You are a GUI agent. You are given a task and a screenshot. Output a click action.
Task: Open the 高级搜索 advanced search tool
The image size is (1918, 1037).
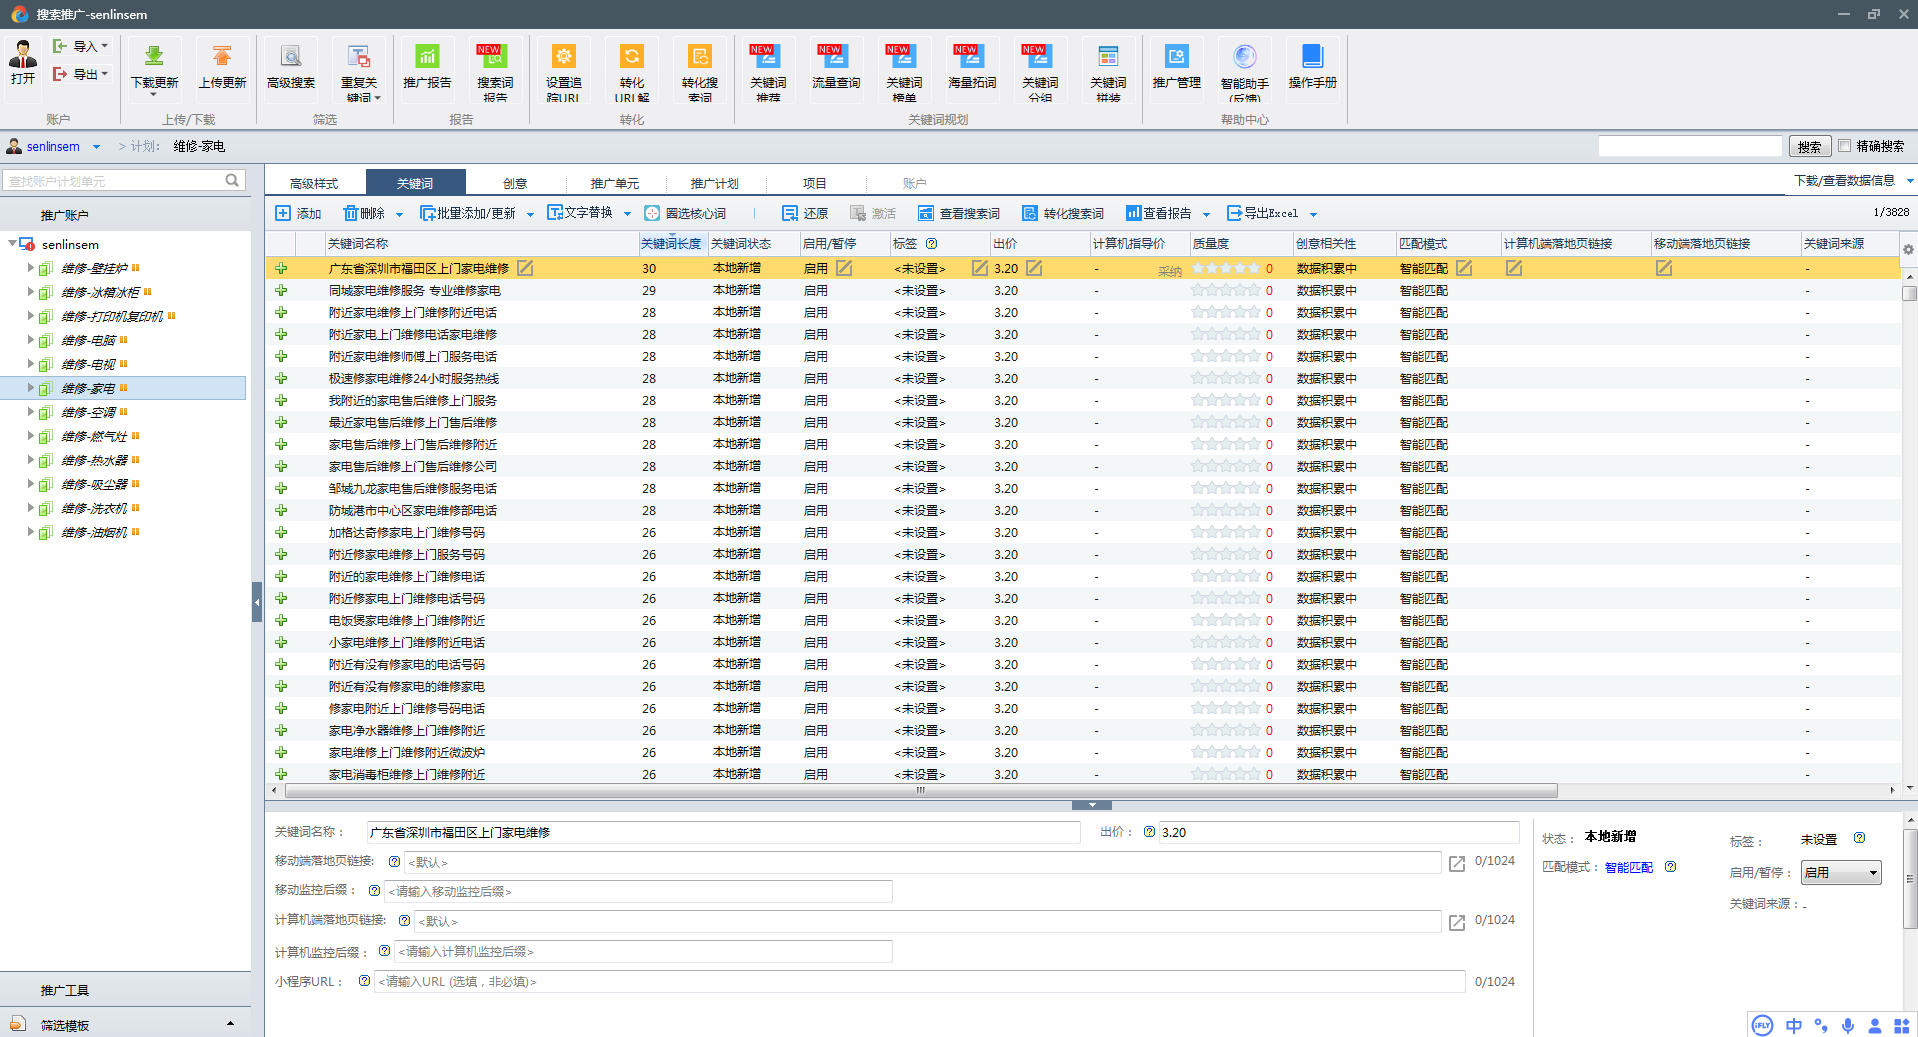291,57
